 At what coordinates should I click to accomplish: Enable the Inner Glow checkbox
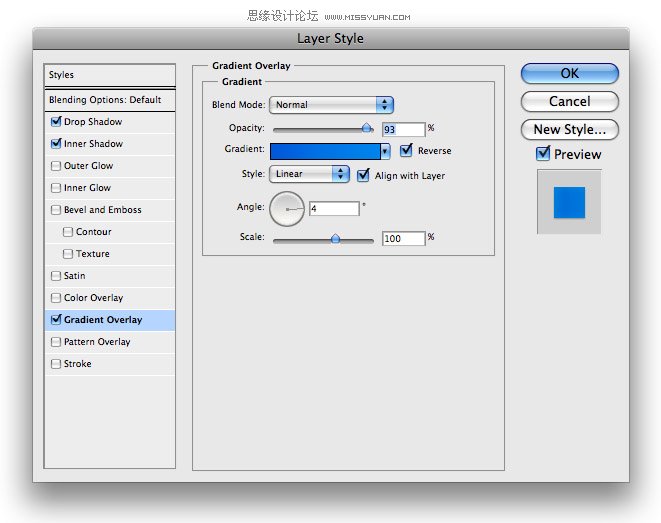tap(56, 188)
